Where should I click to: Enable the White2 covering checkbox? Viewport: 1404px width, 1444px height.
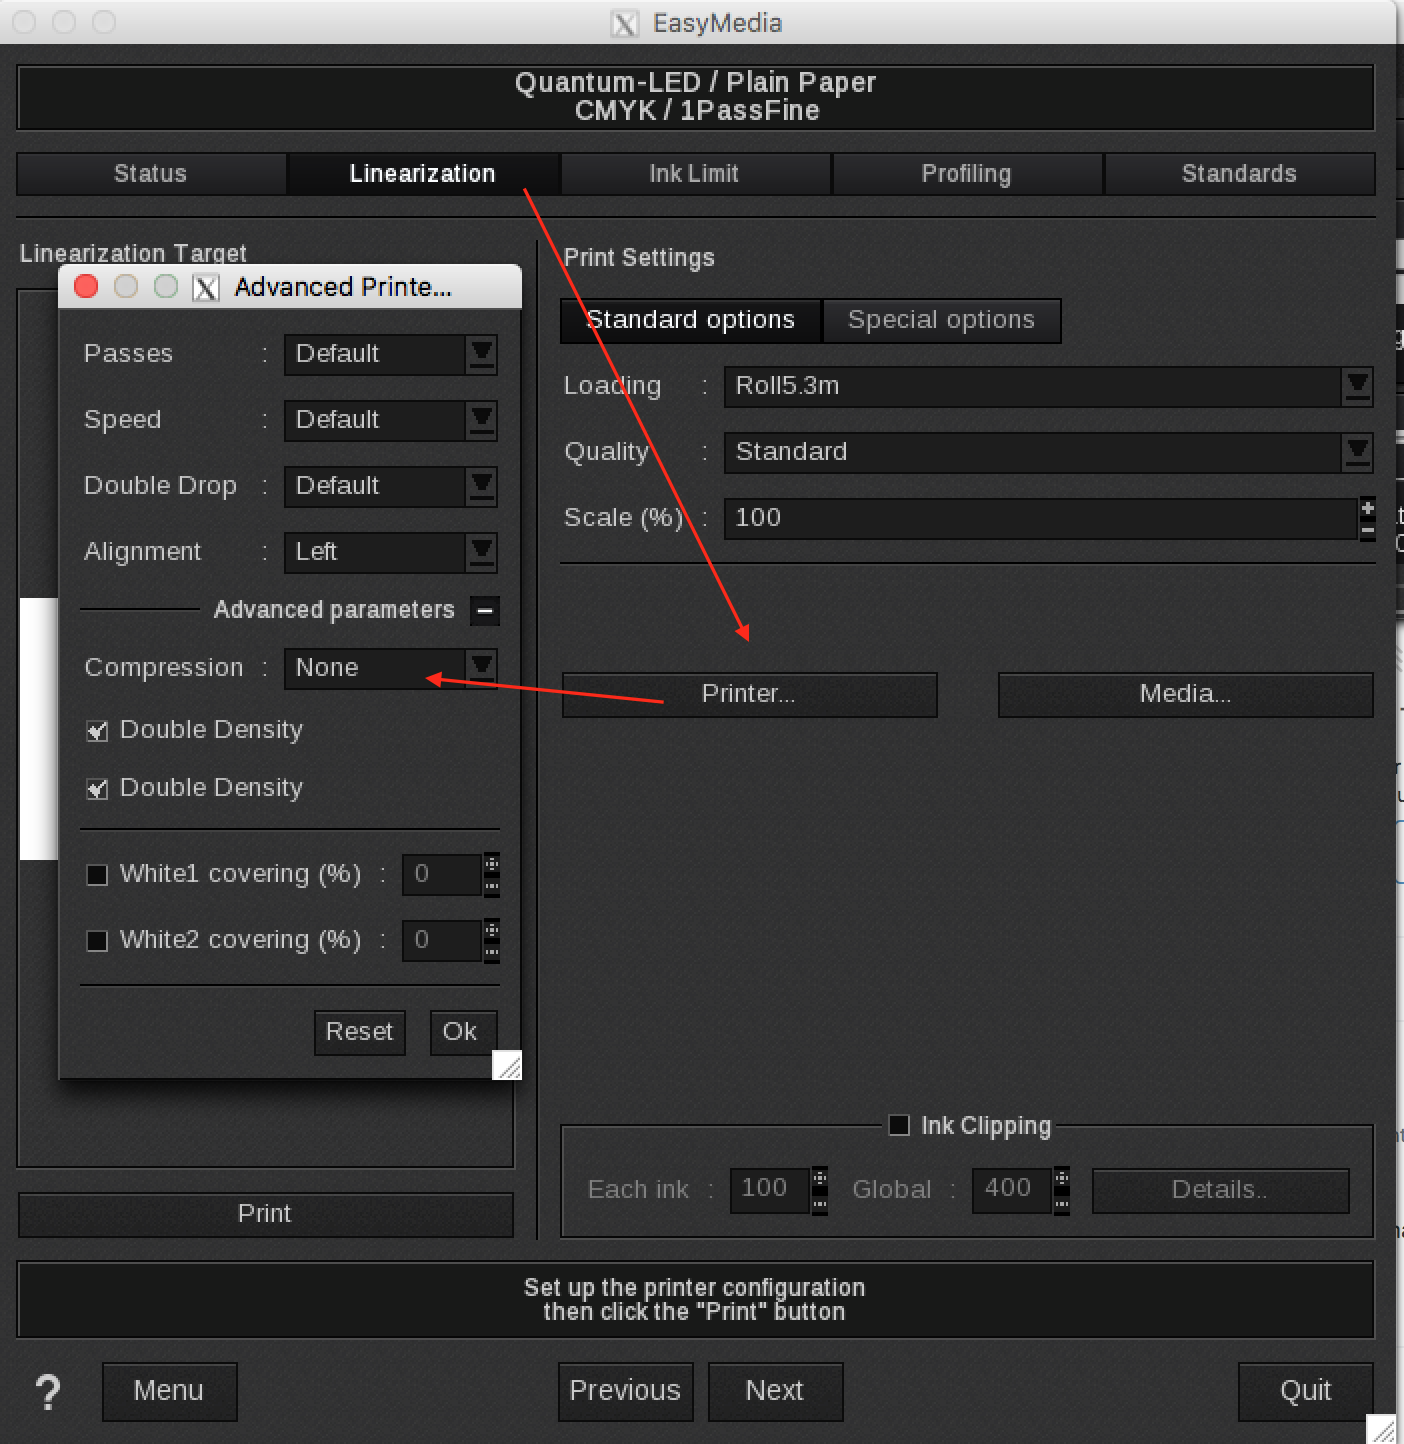97,940
